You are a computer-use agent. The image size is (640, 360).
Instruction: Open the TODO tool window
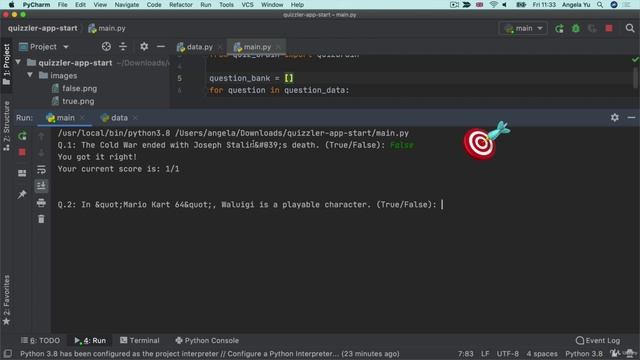pos(40,340)
